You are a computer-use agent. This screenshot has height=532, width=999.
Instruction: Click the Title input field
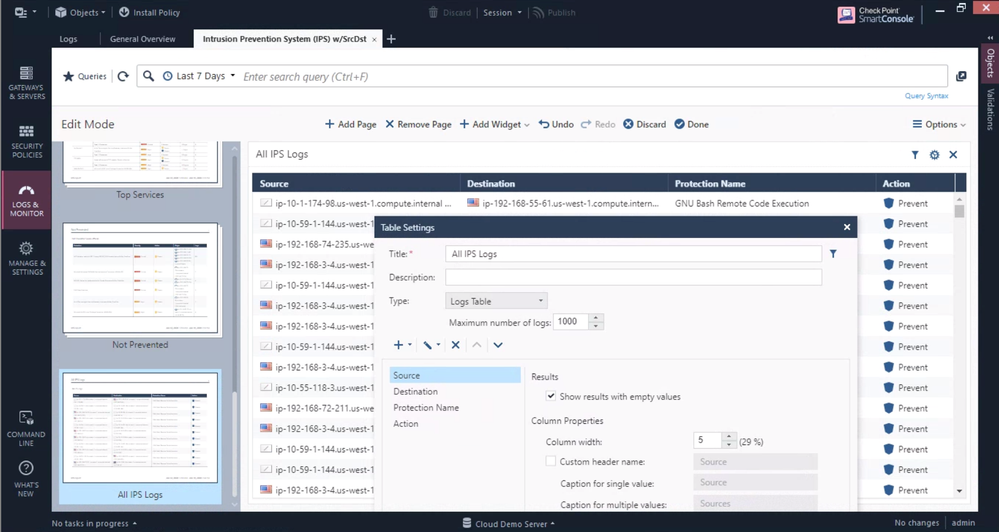[x=633, y=254]
